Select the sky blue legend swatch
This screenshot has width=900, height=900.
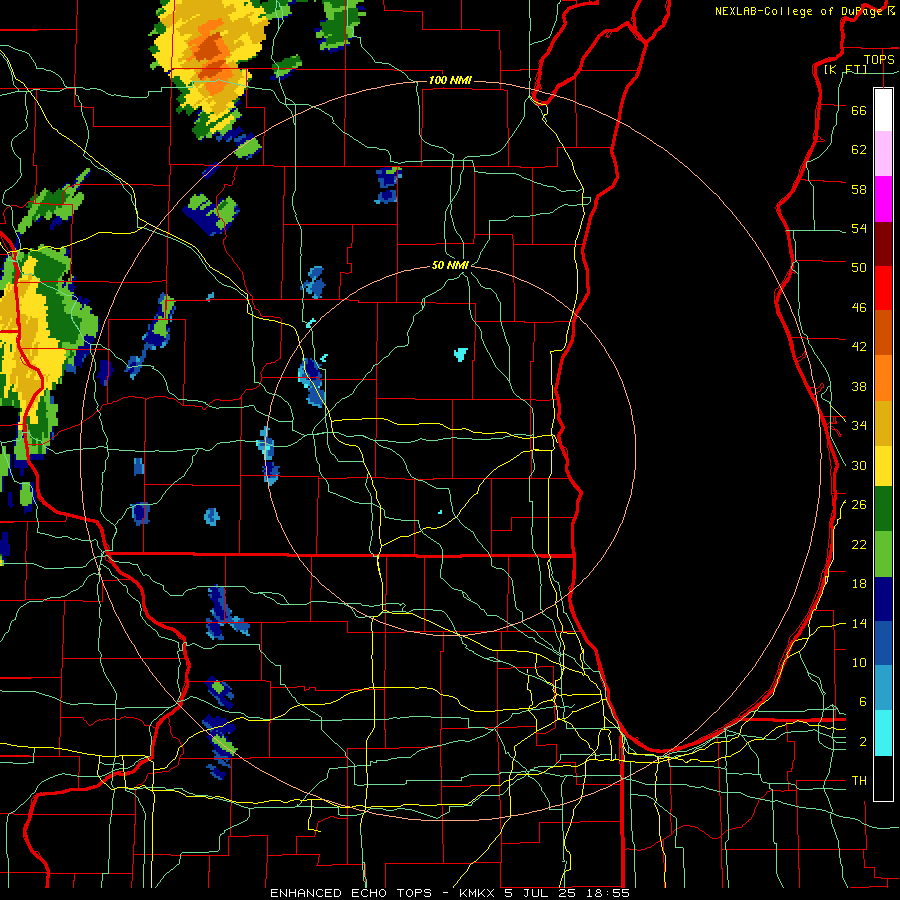(883, 688)
